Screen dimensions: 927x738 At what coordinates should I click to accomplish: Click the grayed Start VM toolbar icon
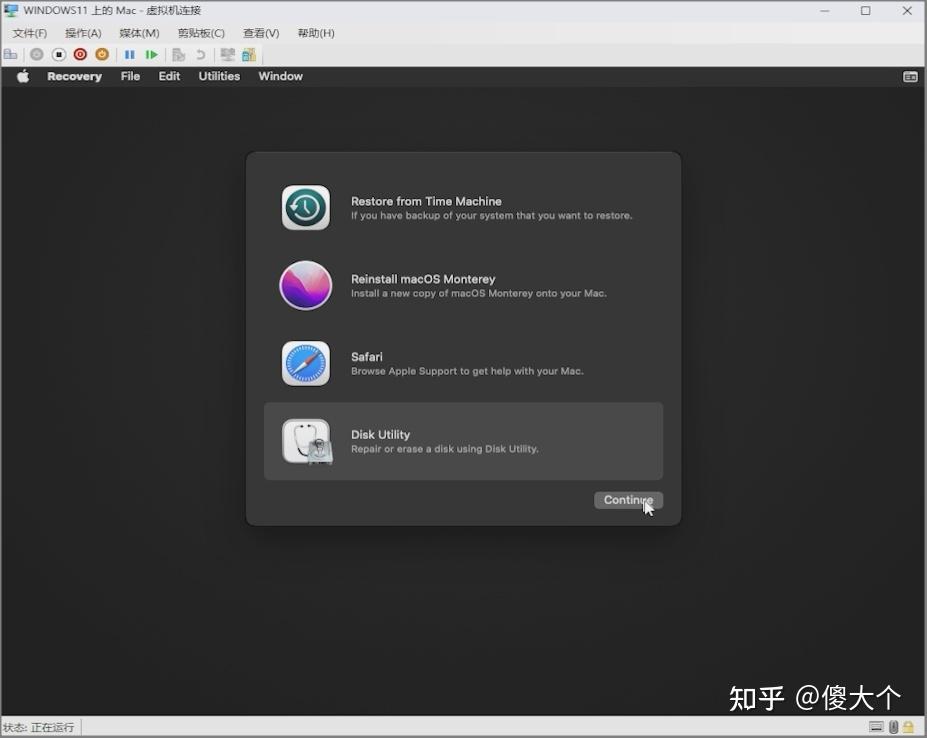37,54
